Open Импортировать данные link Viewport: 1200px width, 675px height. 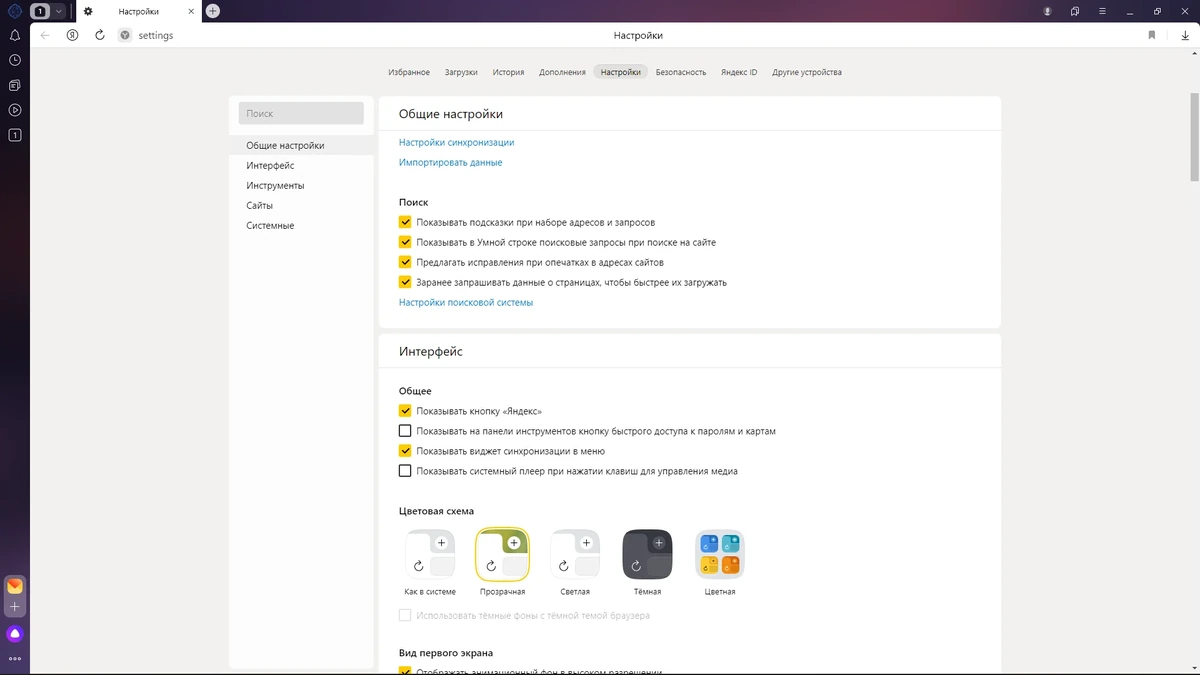coord(450,162)
